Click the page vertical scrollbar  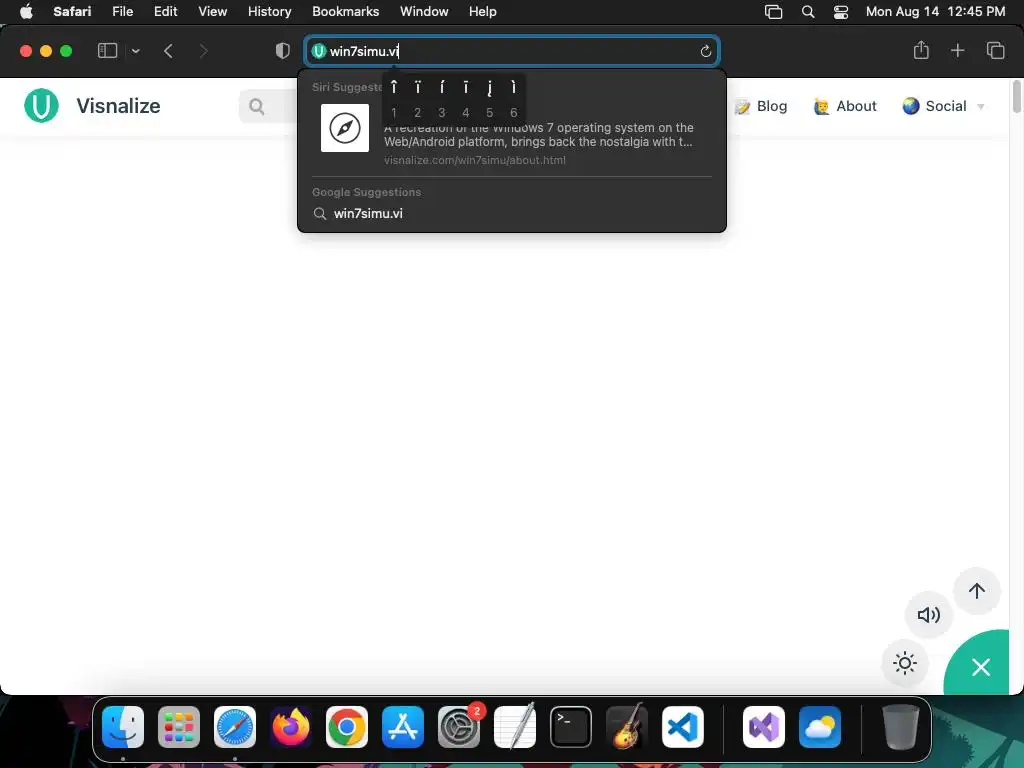click(1016, 96)
